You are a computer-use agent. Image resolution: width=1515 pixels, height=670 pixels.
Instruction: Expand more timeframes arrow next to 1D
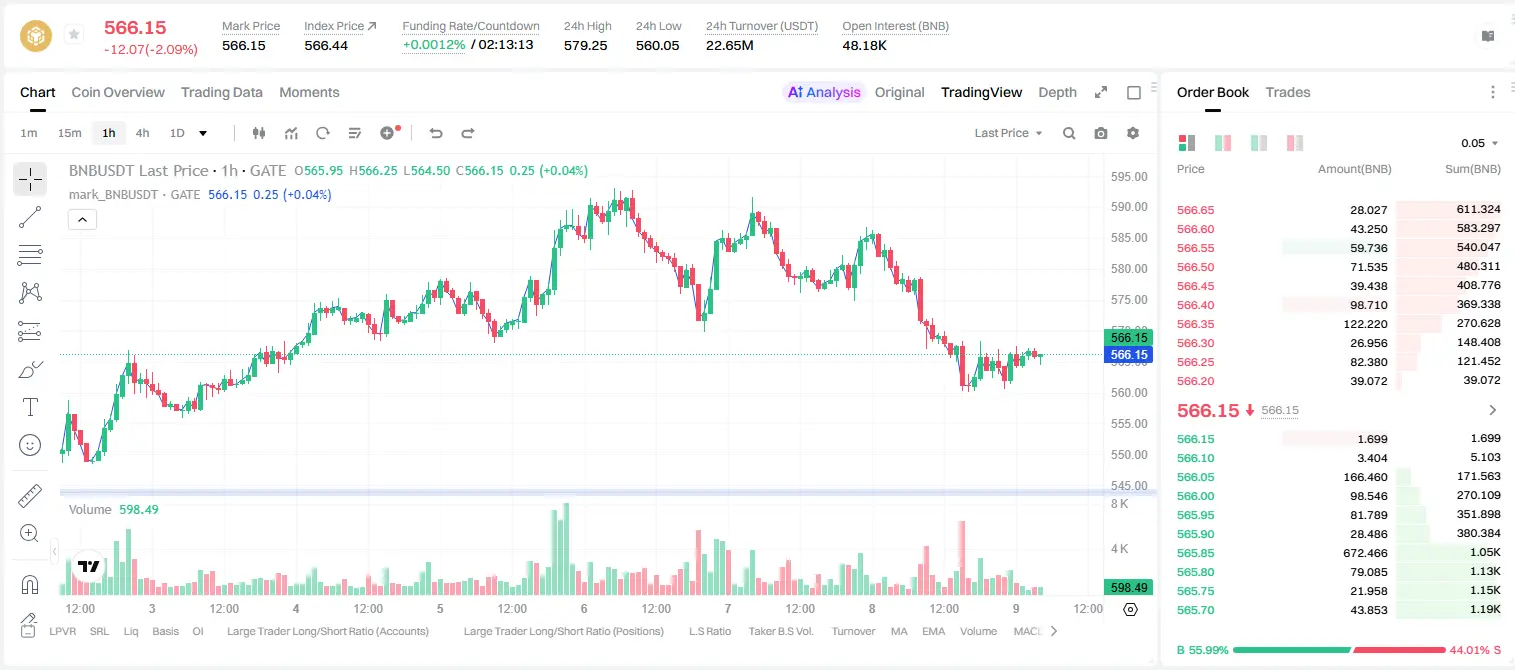point(203,133)
